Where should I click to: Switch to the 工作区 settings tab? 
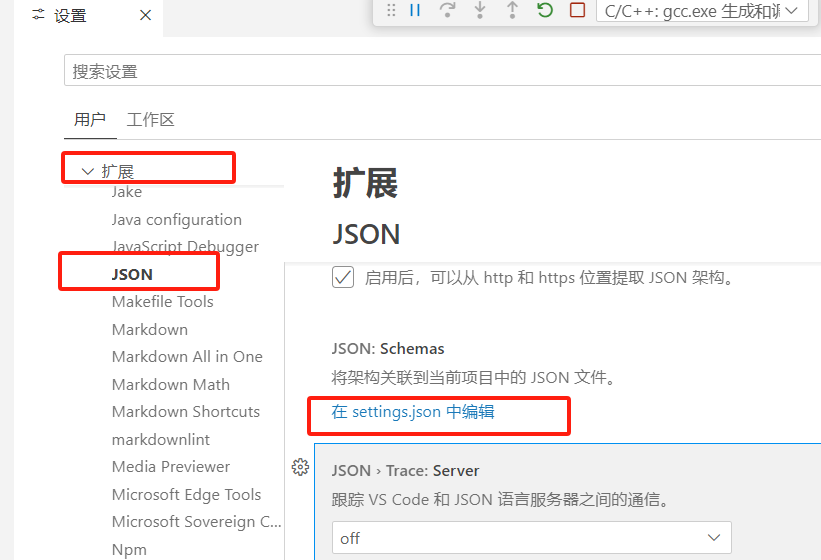click(151, 120)
